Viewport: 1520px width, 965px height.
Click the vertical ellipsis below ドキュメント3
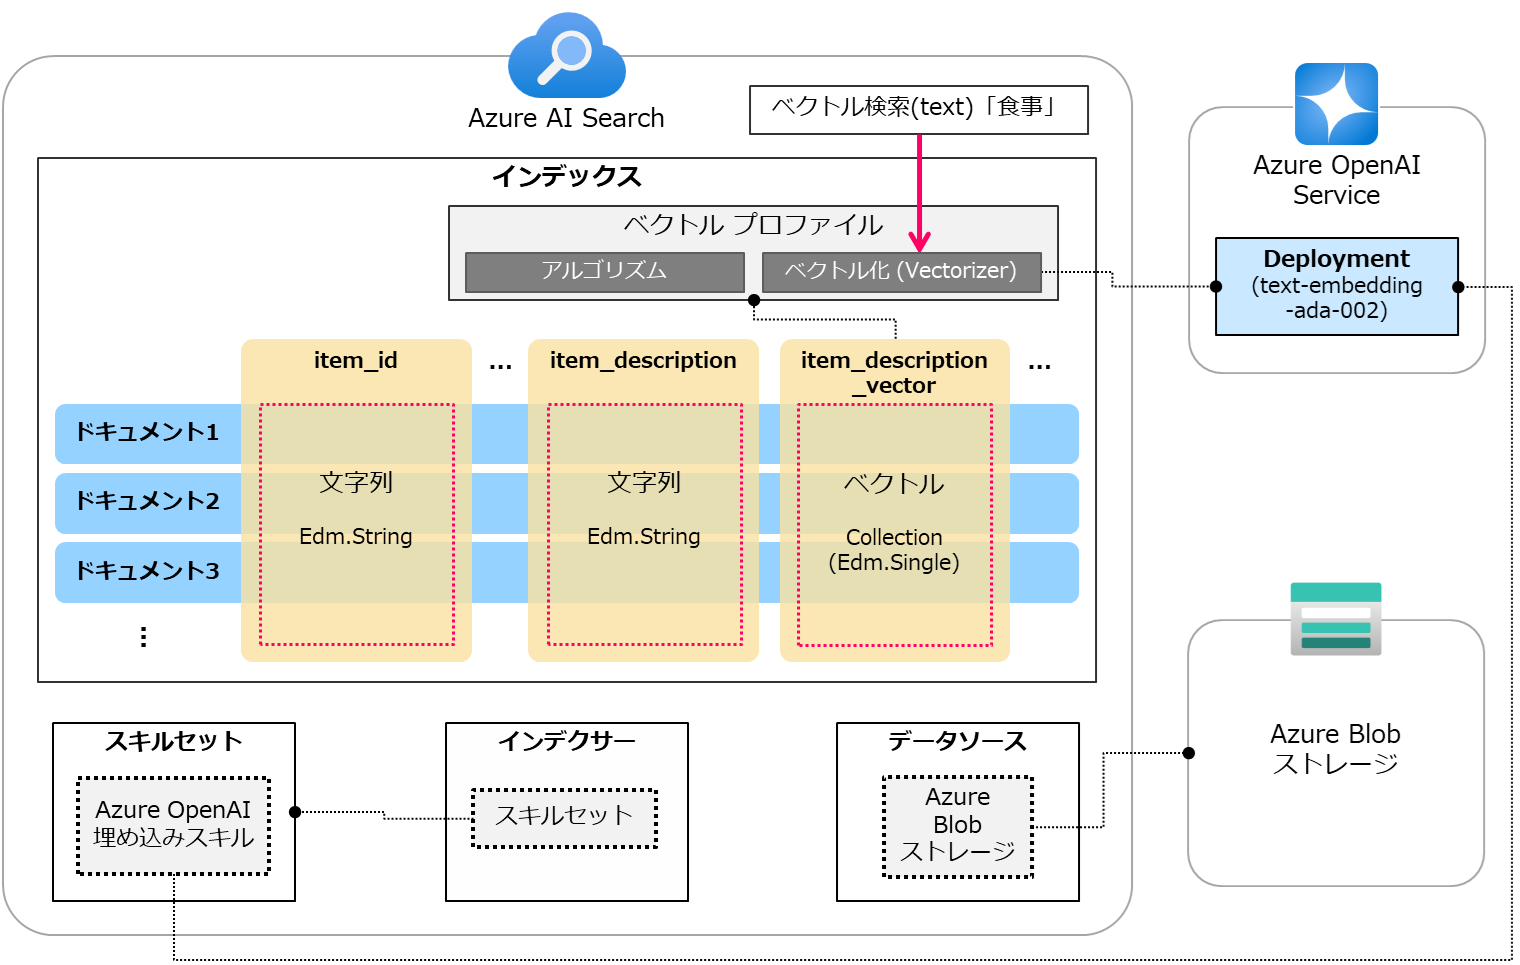[144, 637]
